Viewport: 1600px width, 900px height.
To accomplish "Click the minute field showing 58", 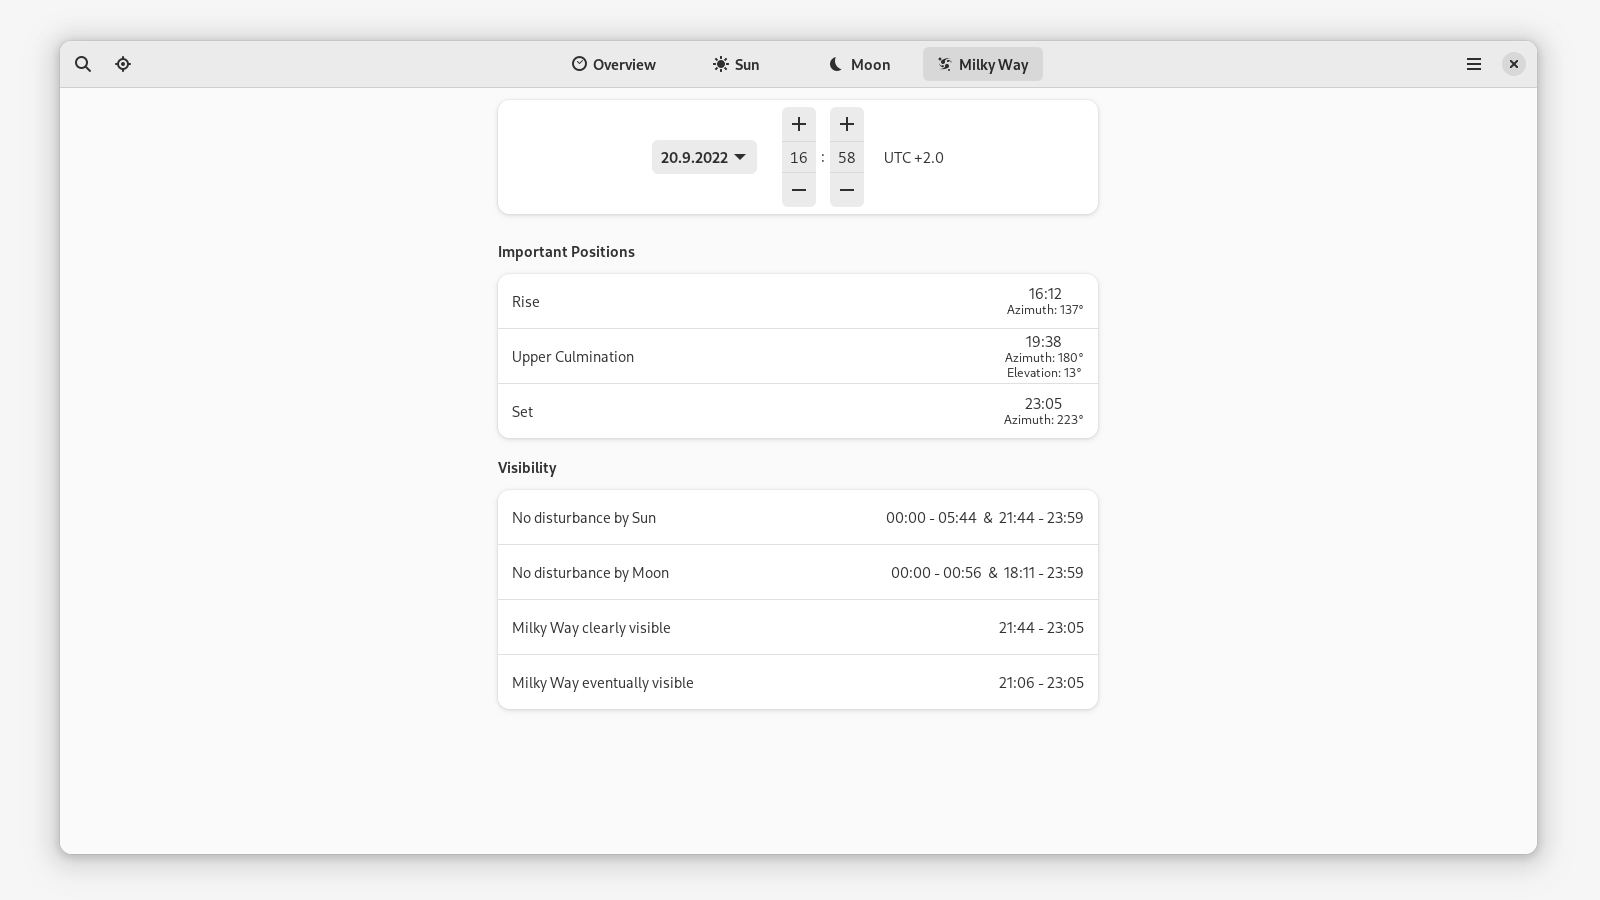I will (846, 157).
